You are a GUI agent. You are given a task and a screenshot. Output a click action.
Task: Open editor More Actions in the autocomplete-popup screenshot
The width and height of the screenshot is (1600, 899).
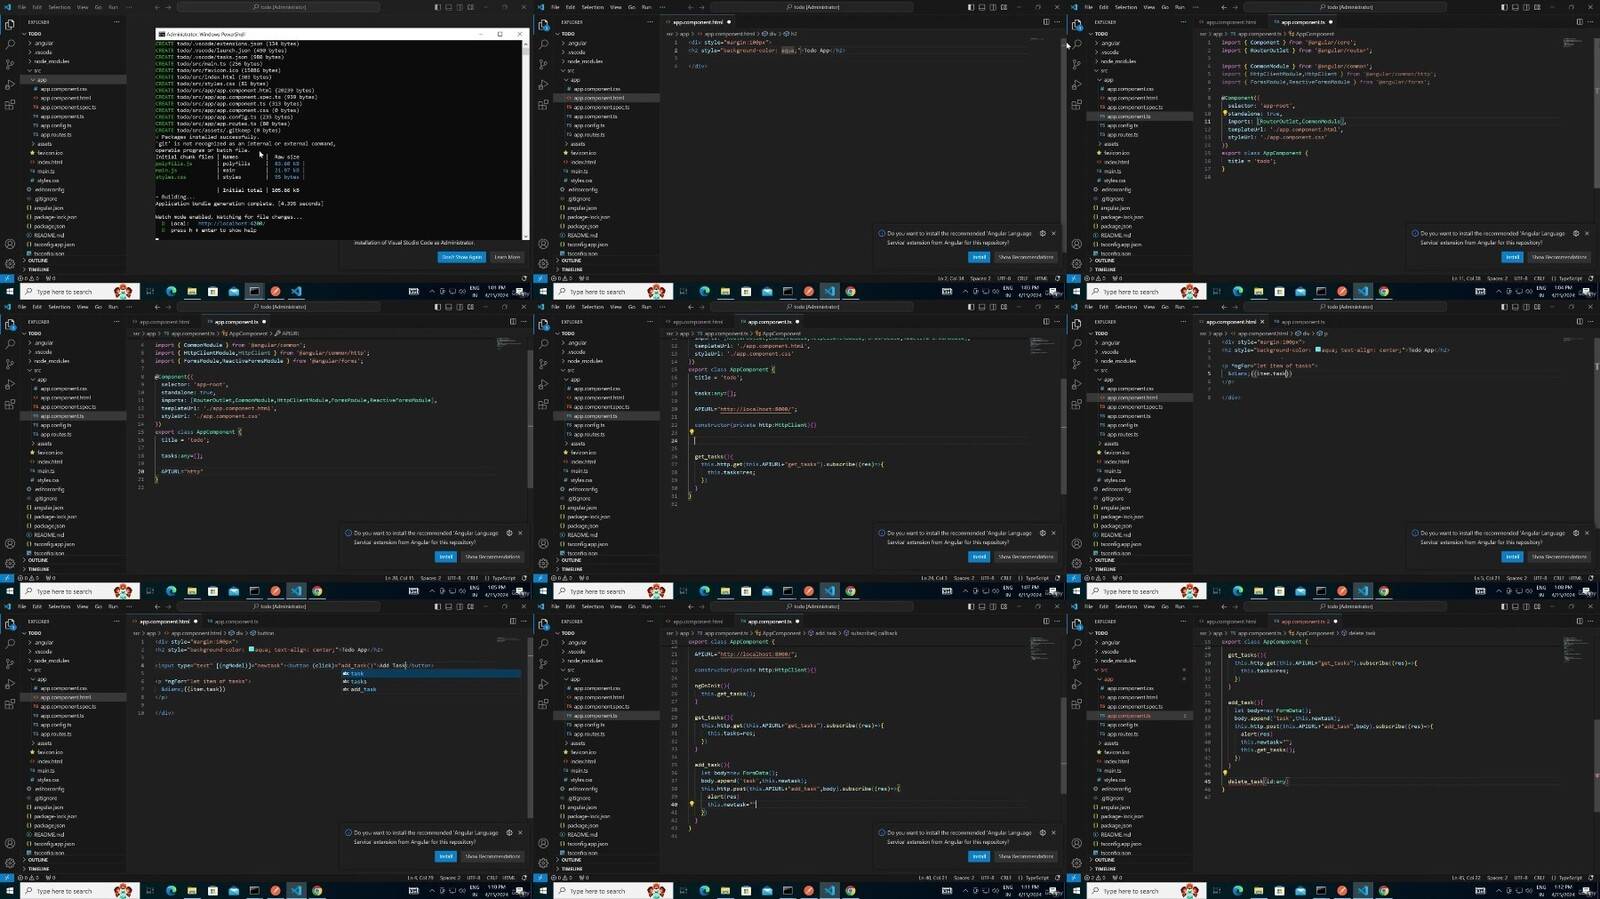[524, 621]
